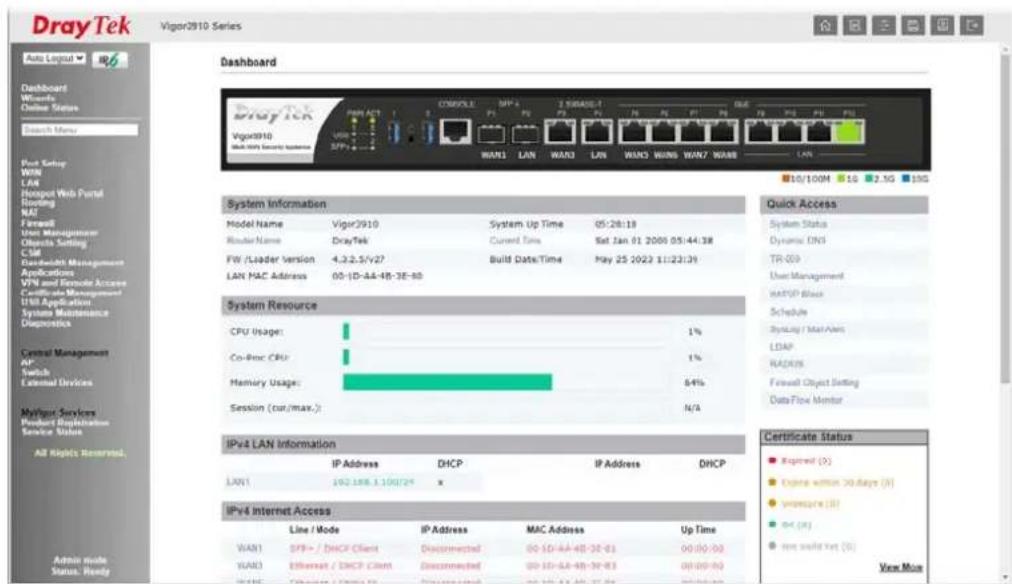1012x584 pixels.
Task: Click the fourth top toolbar icon from the left
Action: coord(913,25)
